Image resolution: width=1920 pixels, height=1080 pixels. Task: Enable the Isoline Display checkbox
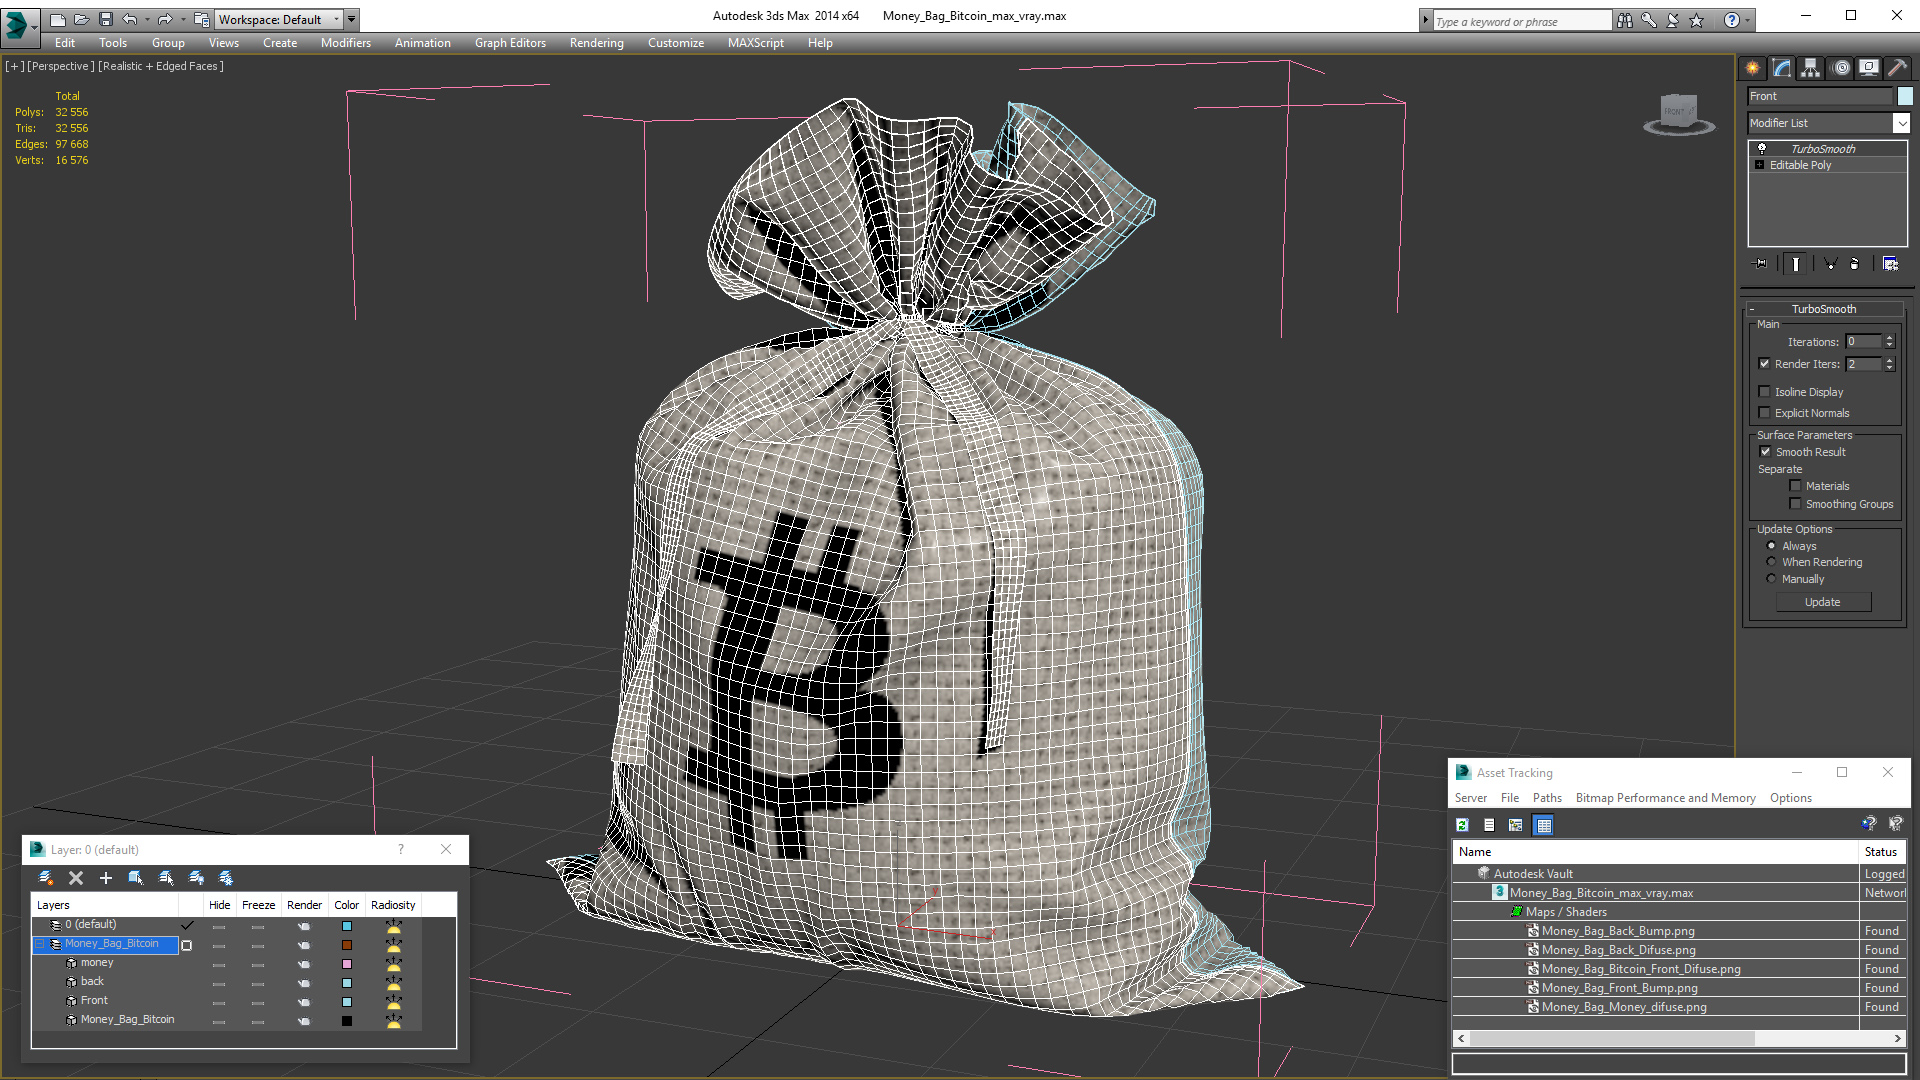click(1765, 392)
